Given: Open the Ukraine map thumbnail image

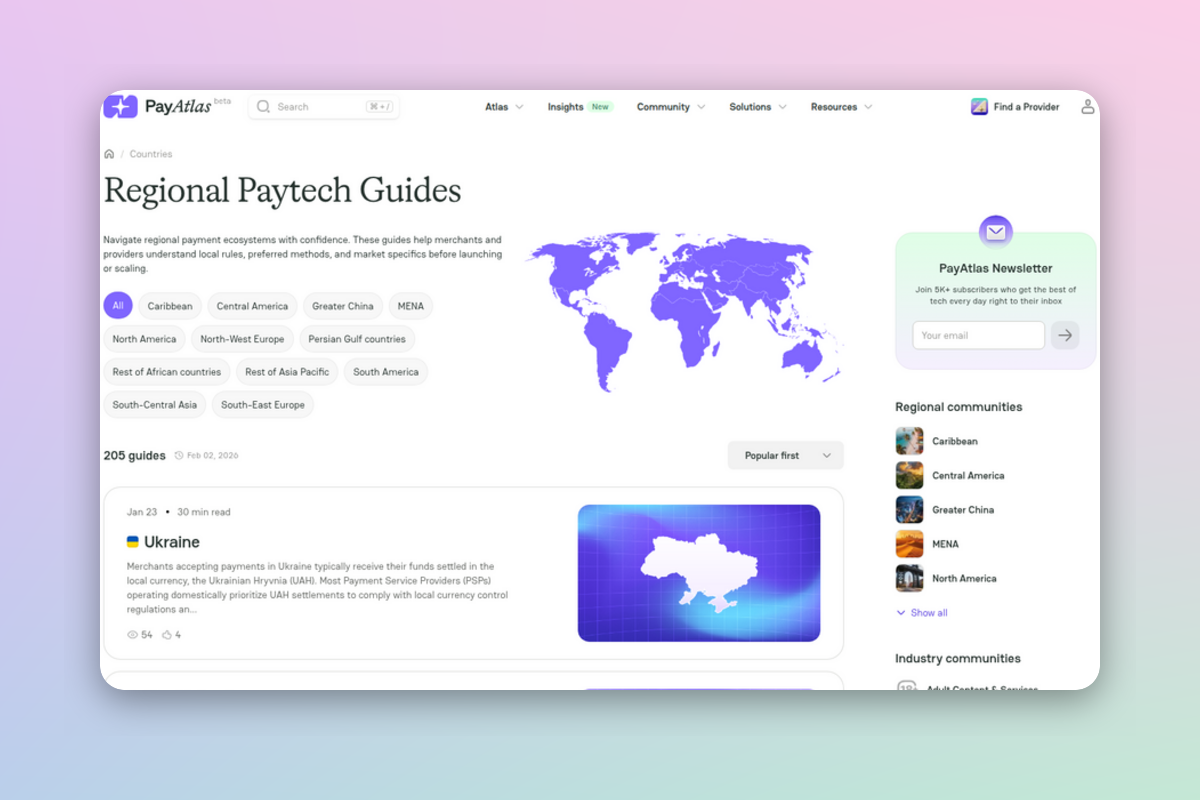Looking at the screenshot, I should [x=699, y=573].
